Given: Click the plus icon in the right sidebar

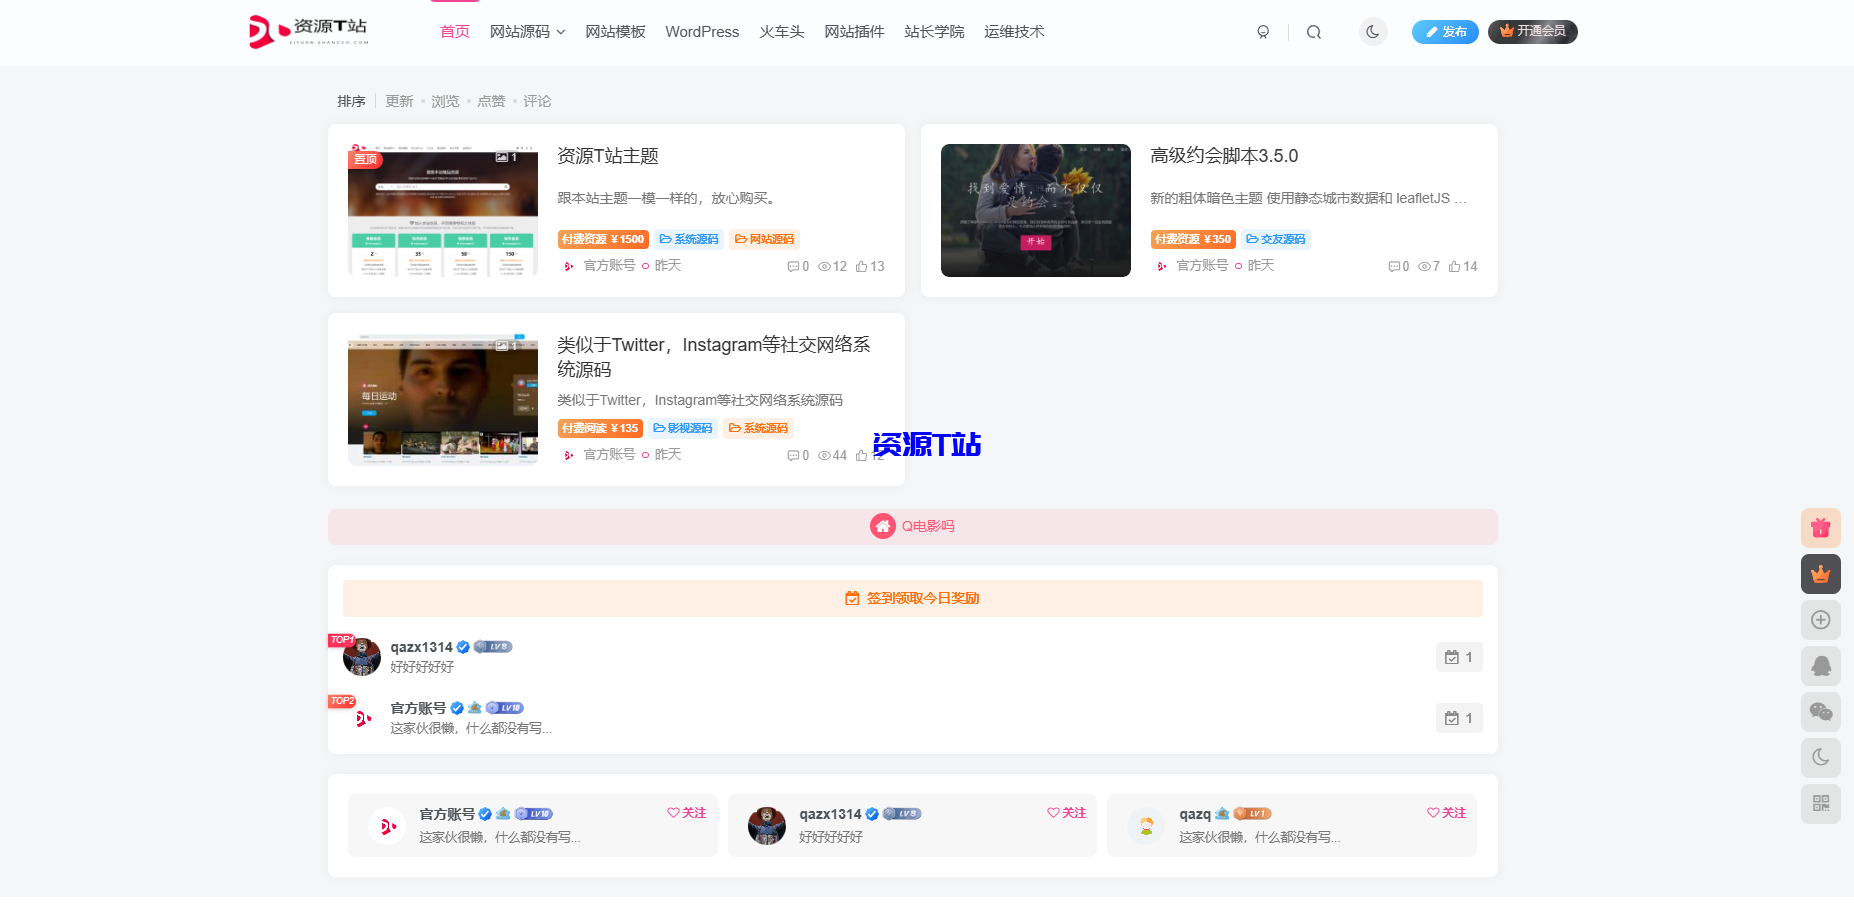Looking at the screenshot, I should click(1822, 620).
